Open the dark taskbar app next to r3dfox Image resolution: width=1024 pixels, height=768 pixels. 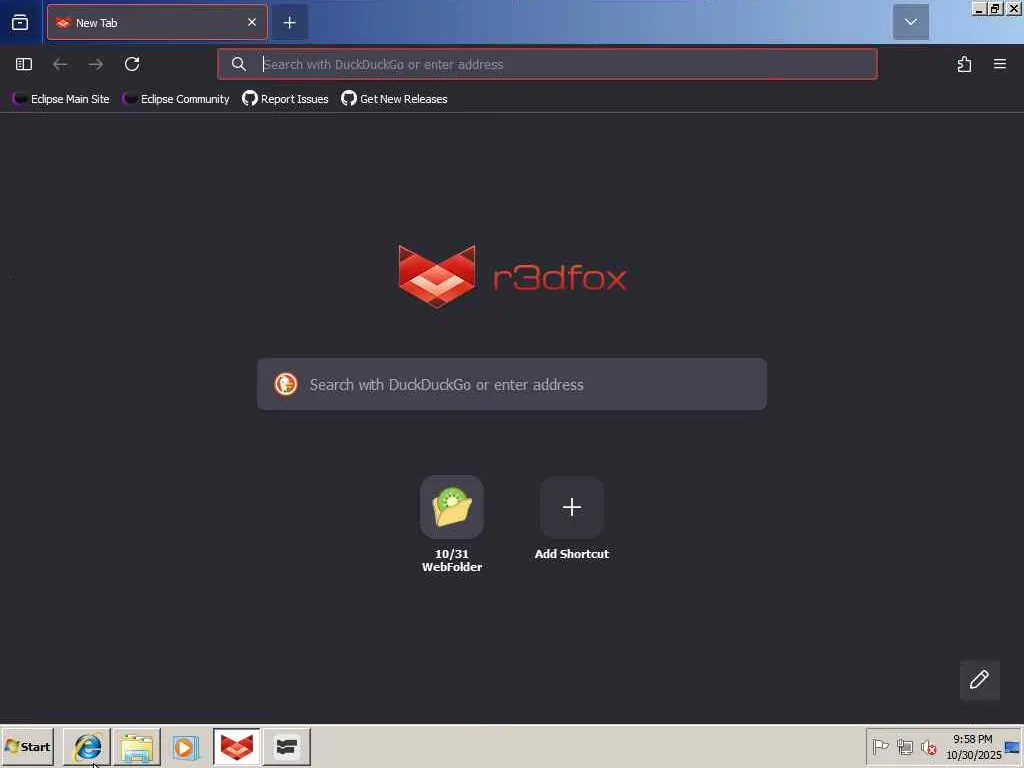click(x=286, y=746)
